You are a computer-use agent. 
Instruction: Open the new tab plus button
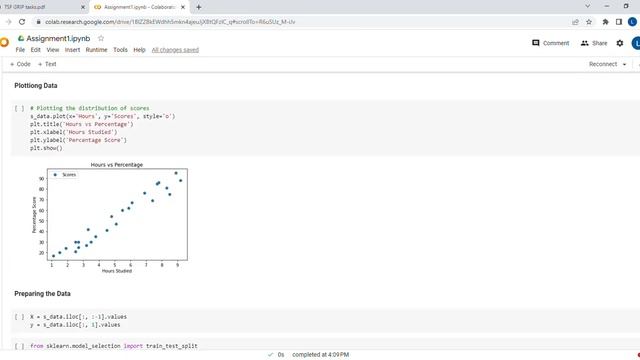click(199, 7)
